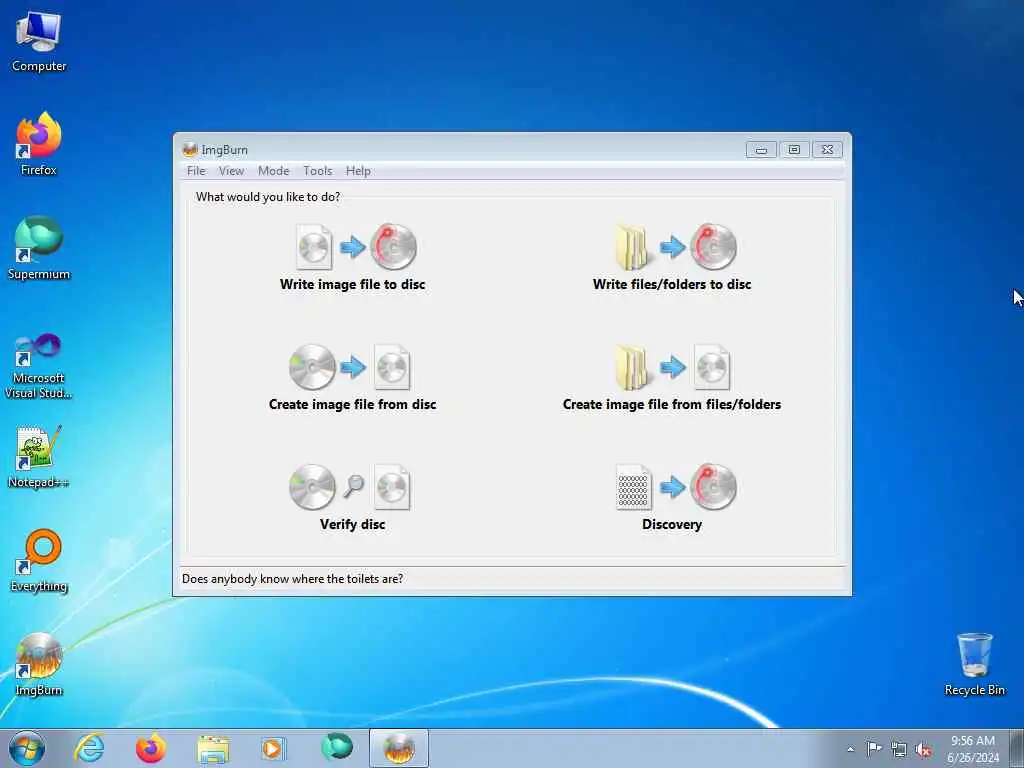Viewport: 1024px width, 768px height.
Task: Select the 'Write image file to disc' label
Action: [x=353, y=284]
